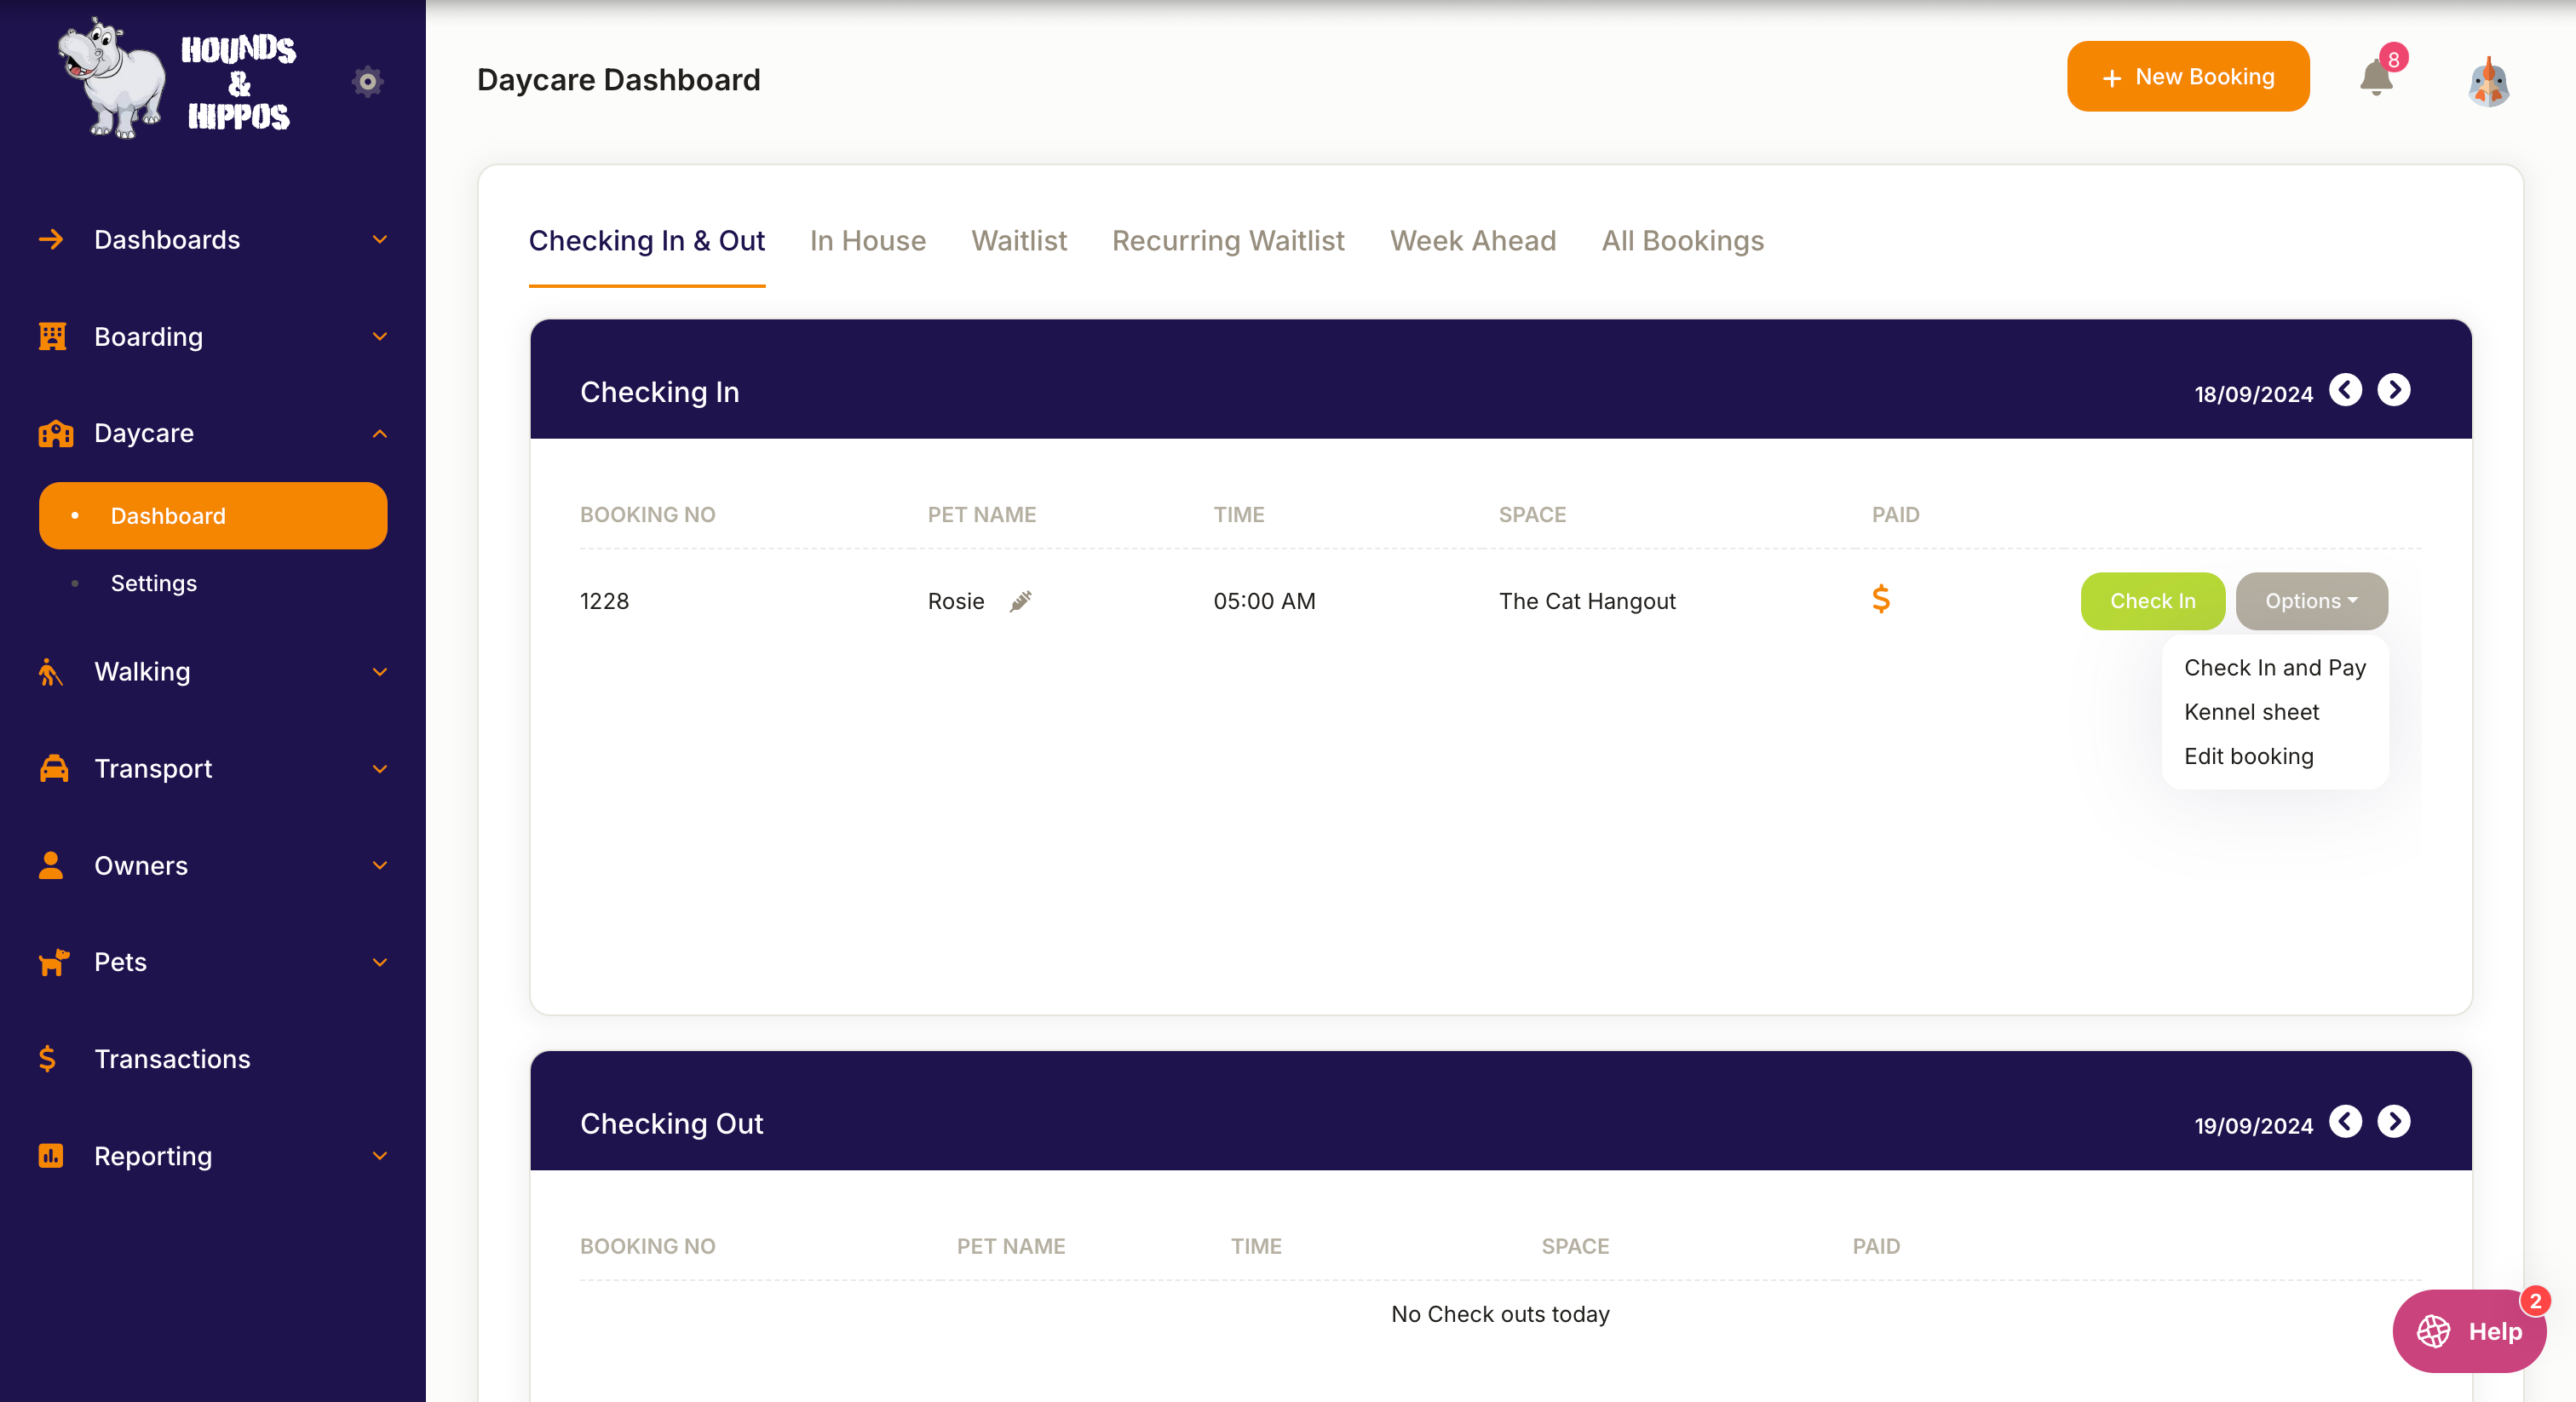
Task: Click the 19/09/2024 Checking Out date
Action: pyautogui.click(x=2254, y=1126)
